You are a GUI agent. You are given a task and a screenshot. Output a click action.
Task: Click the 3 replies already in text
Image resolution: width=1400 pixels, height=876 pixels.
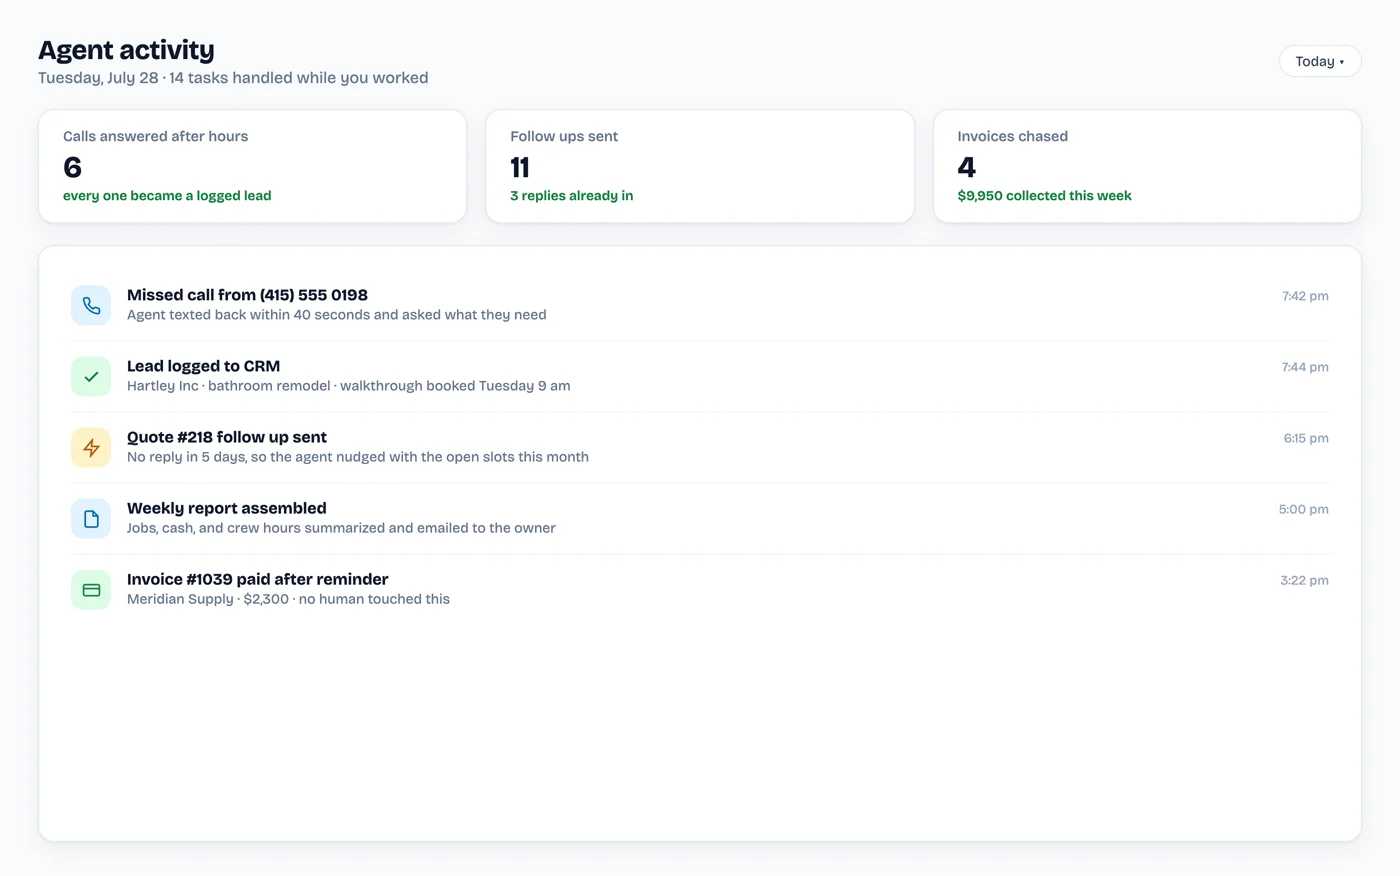[x=571, y=196]
